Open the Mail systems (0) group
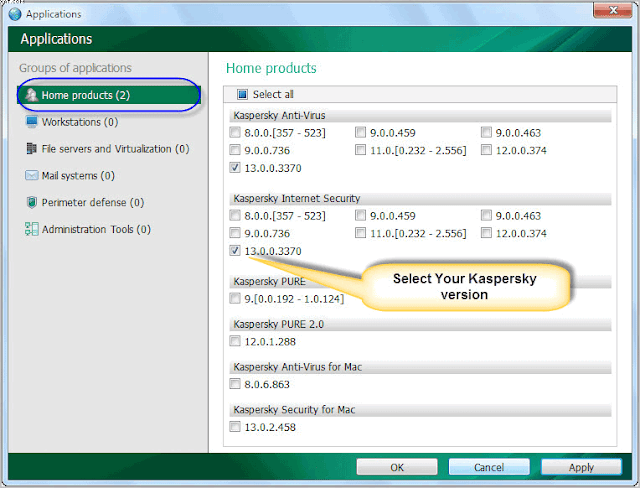640x488 pixels. click(78, 176)
